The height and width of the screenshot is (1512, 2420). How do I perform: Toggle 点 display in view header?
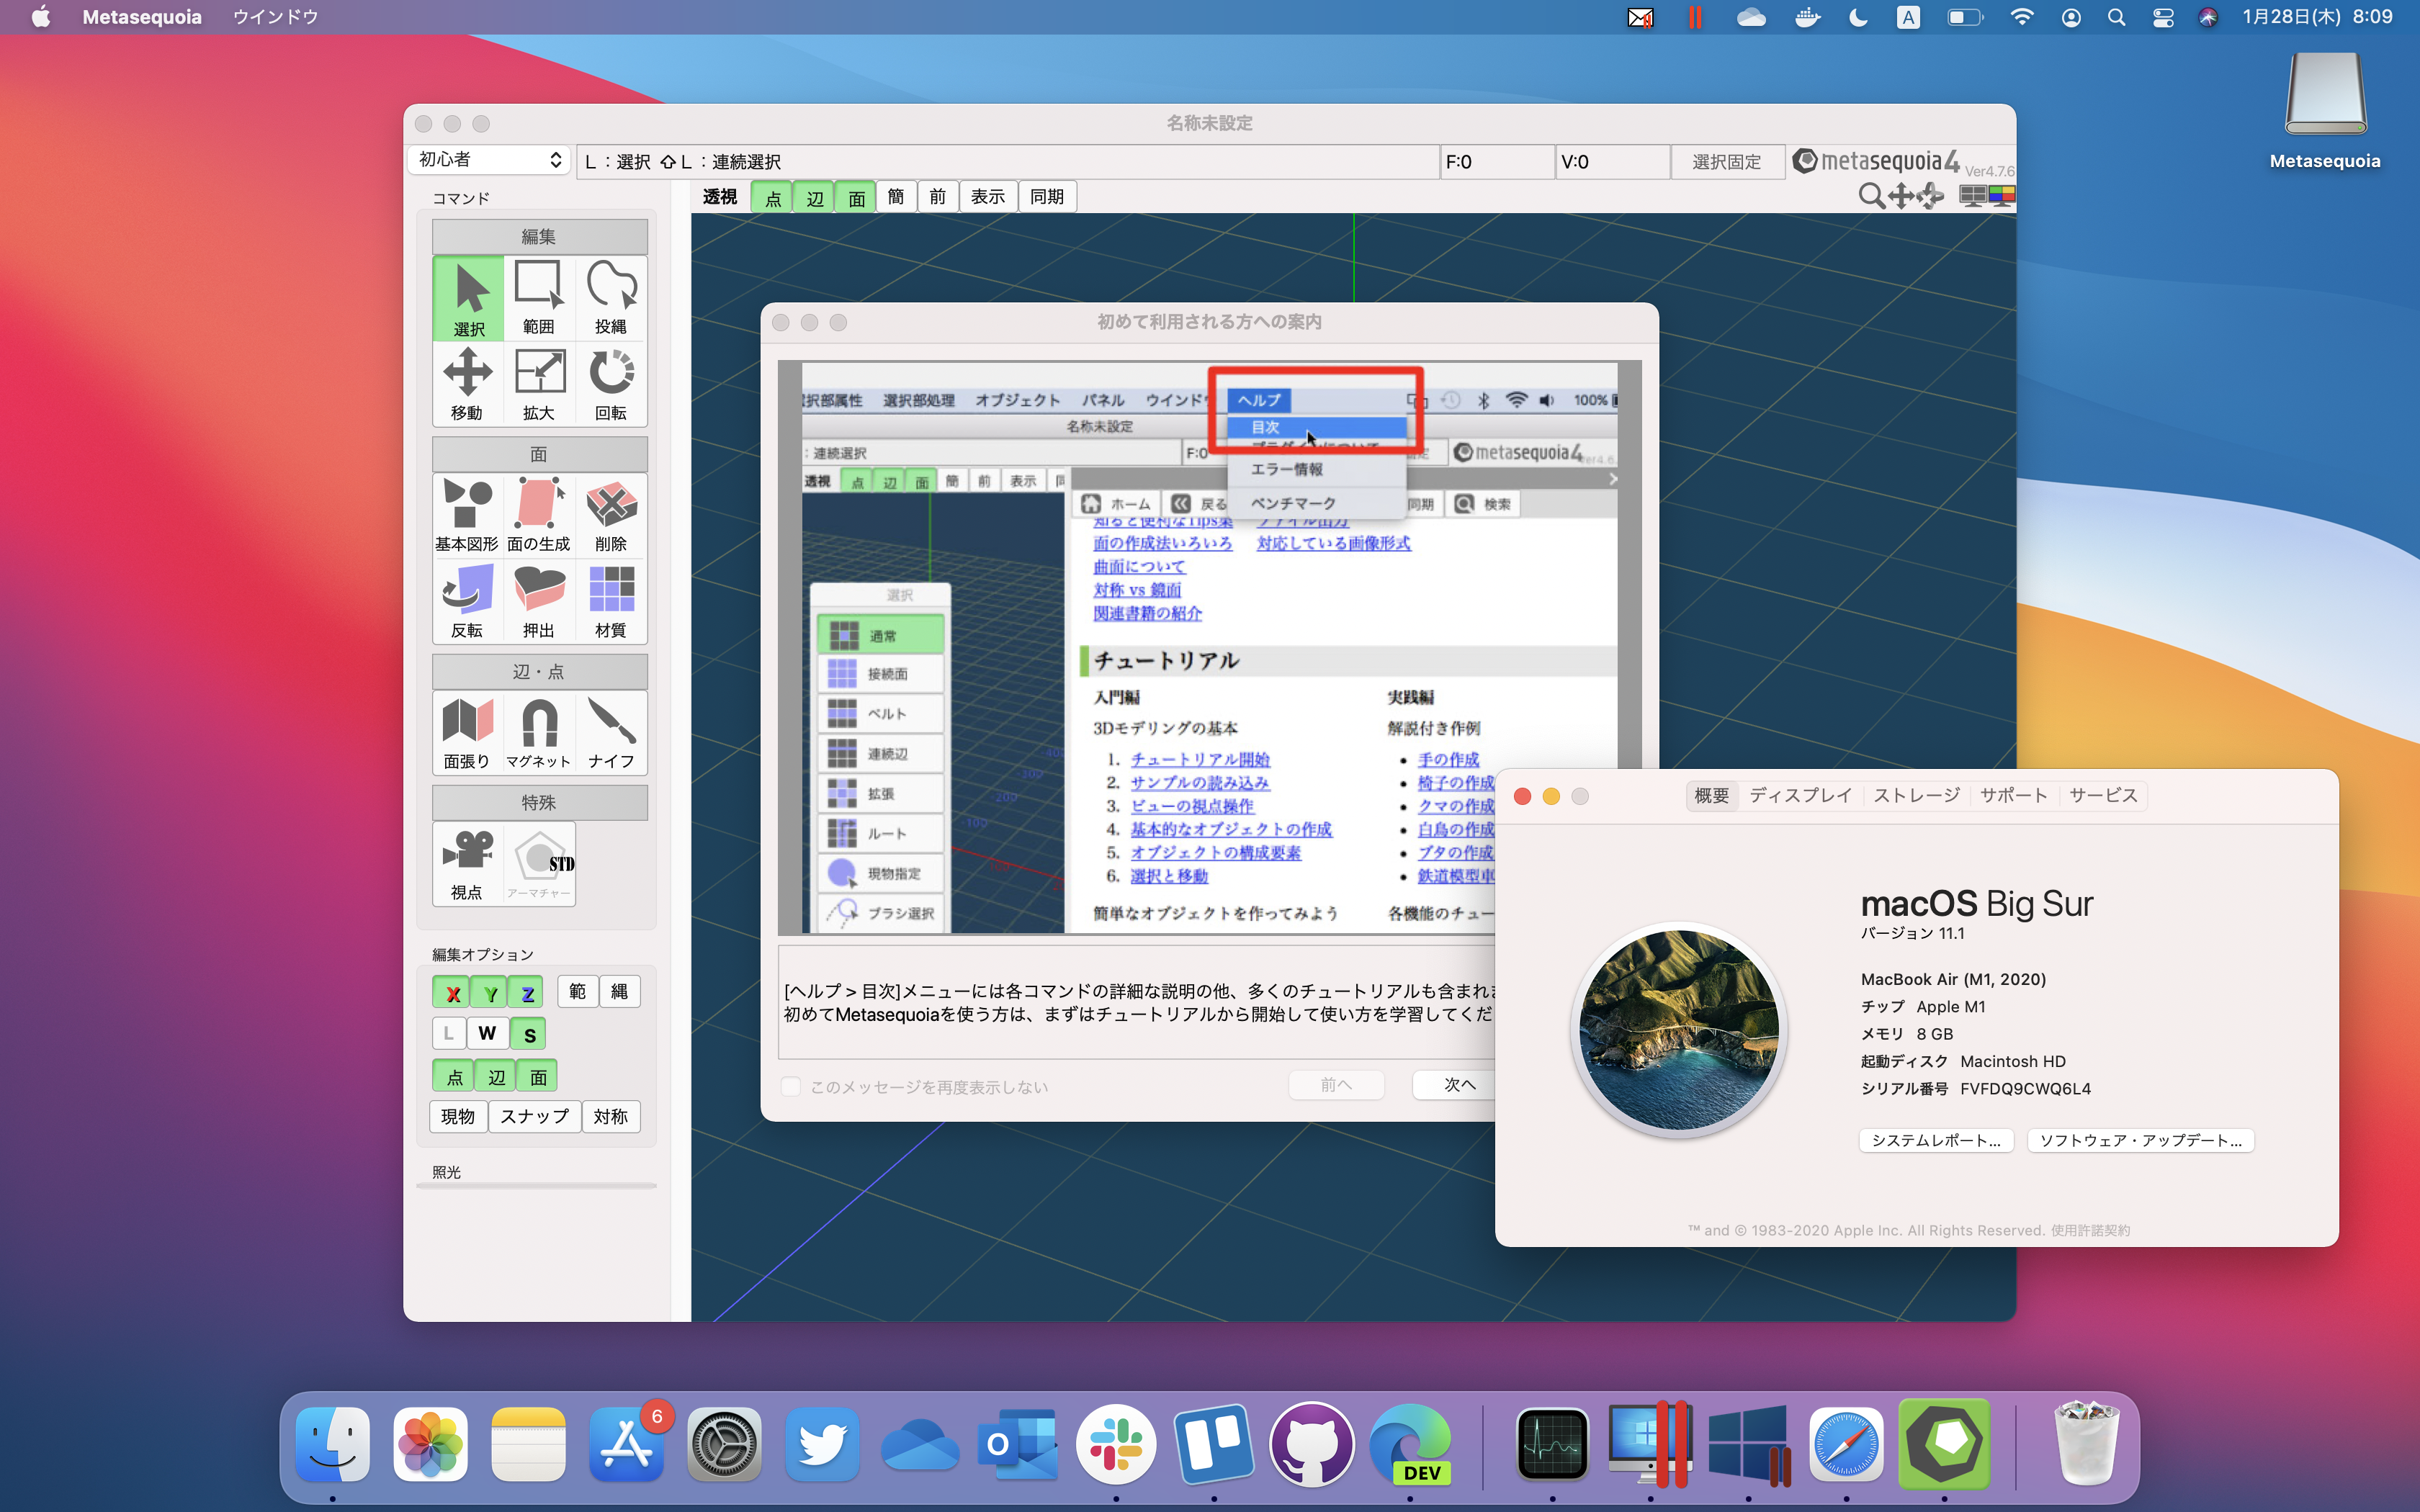click(x=773, y=198)
